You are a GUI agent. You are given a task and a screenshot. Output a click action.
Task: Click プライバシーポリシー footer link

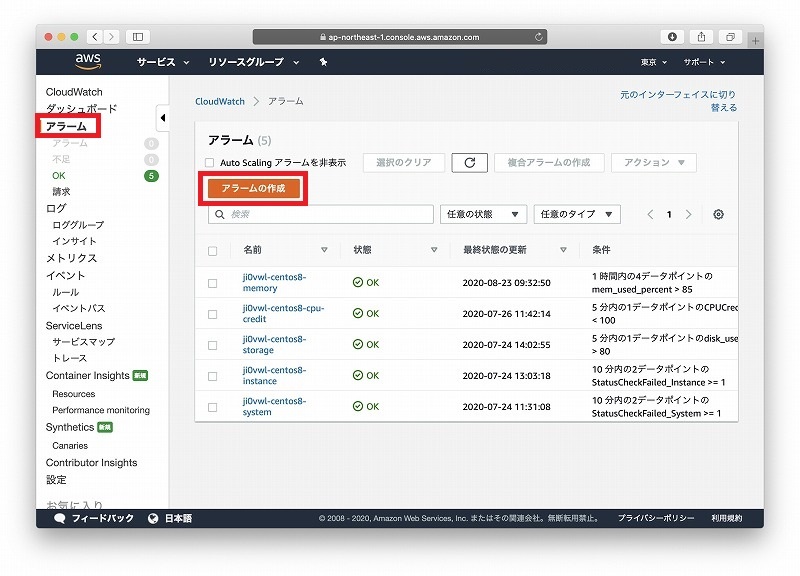coord(656,518)
